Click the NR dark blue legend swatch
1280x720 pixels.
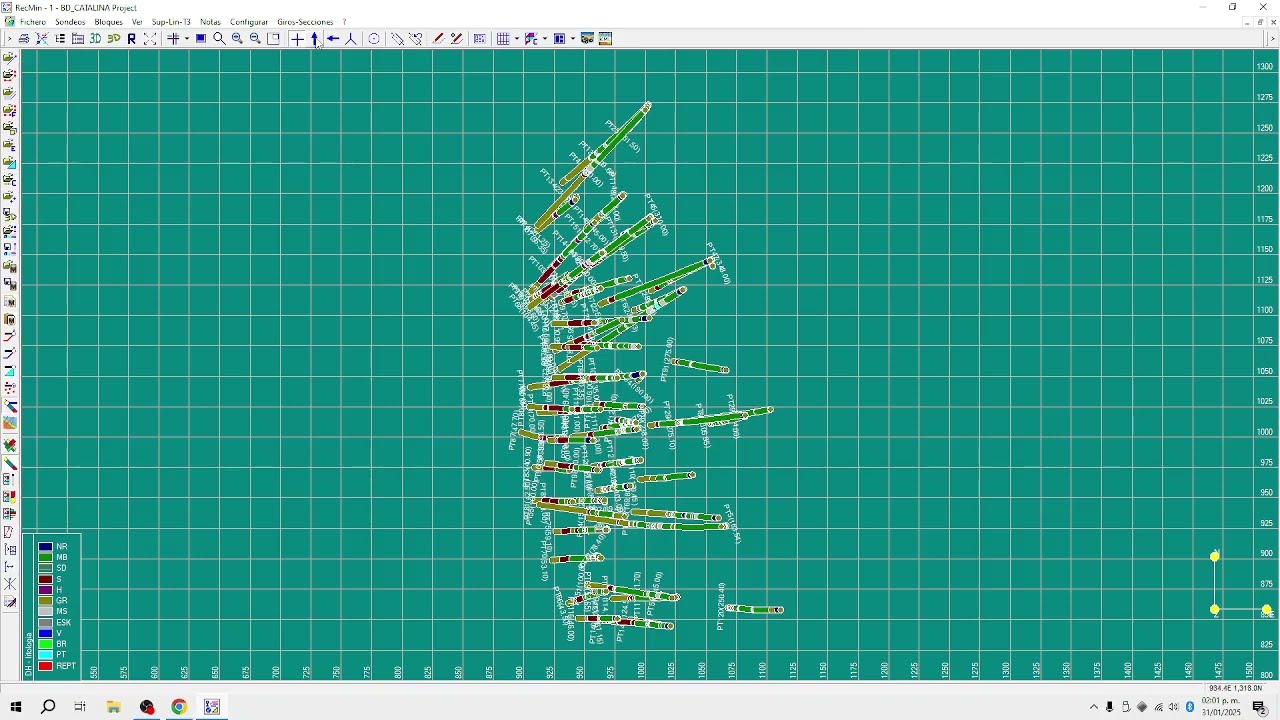click(x=45, y=547)
